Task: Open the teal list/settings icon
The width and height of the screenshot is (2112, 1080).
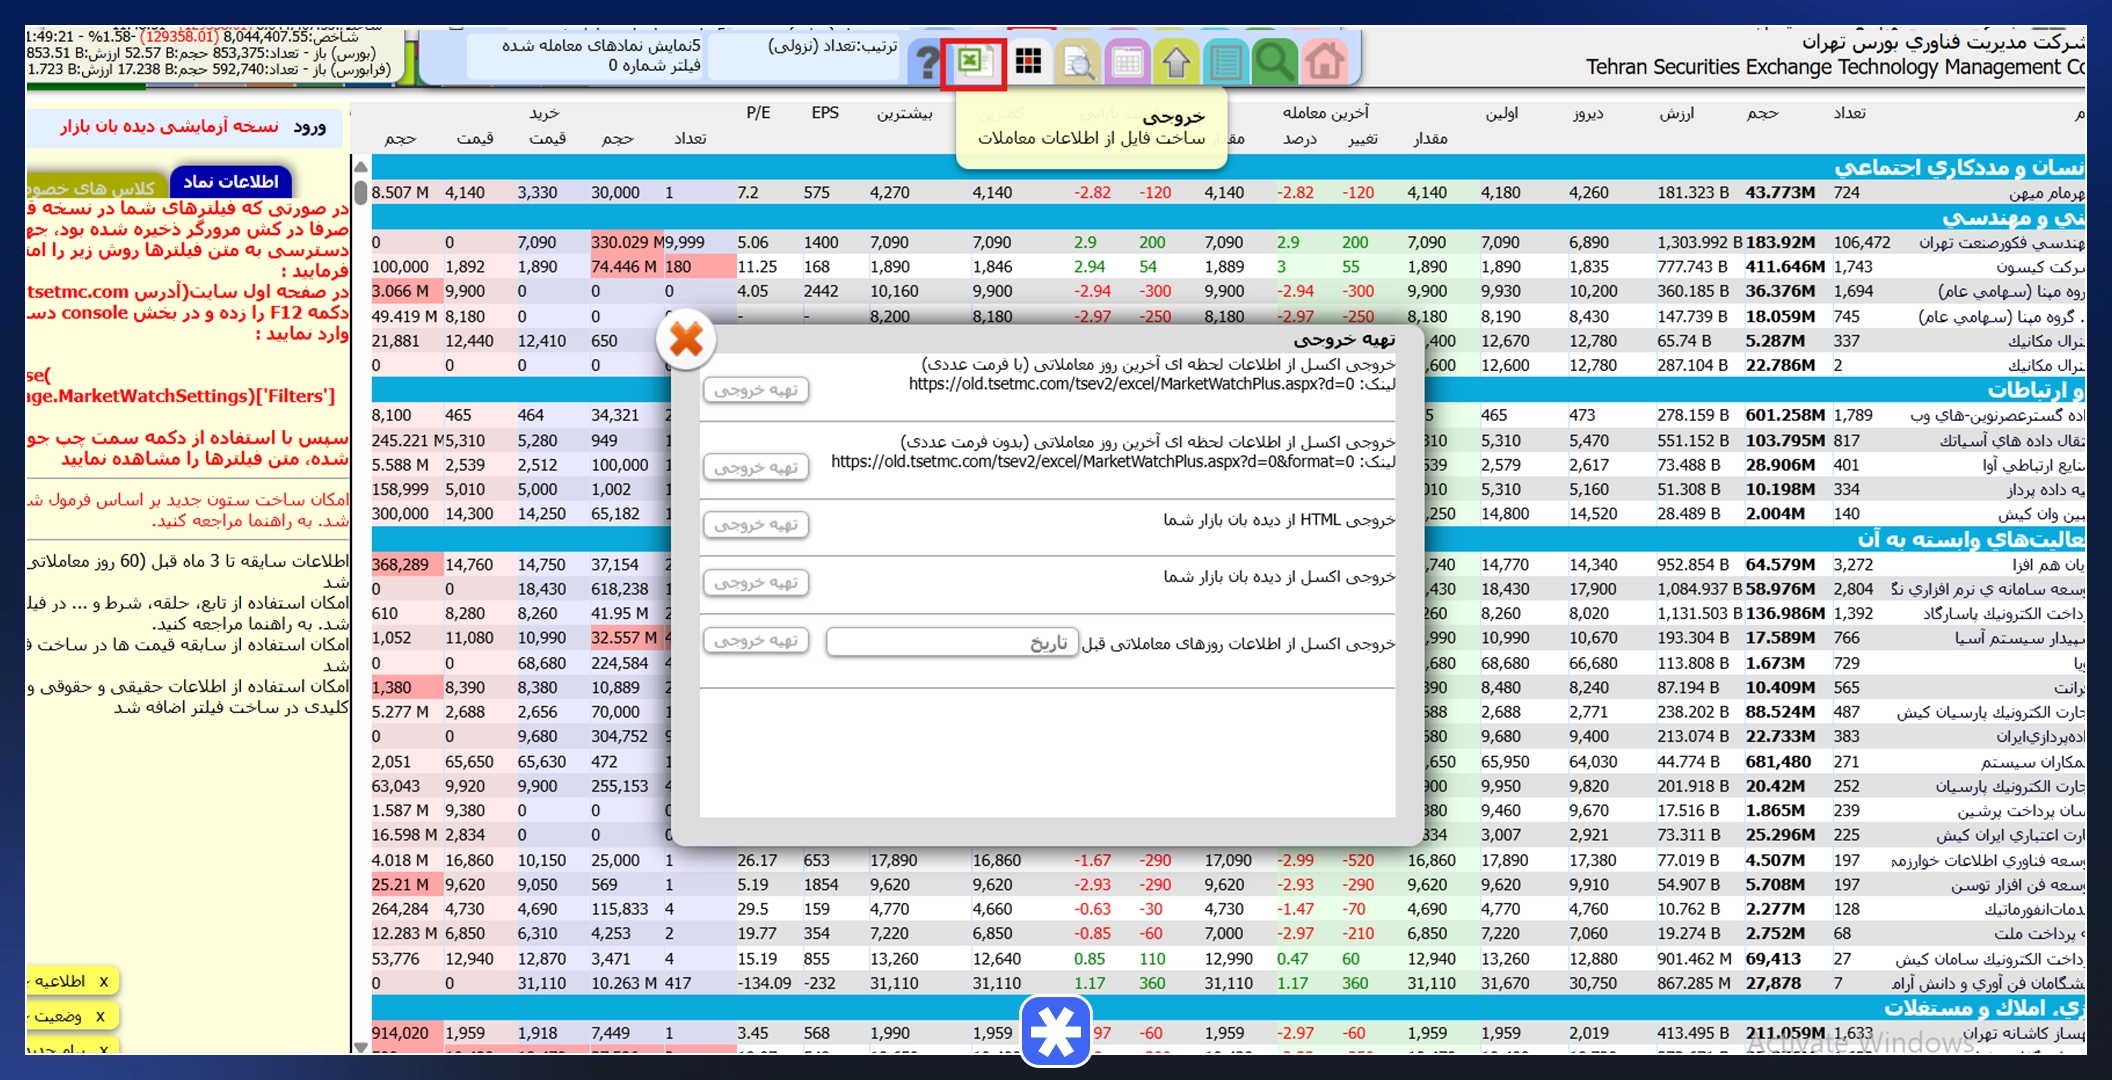Action: coord(1225,63)
